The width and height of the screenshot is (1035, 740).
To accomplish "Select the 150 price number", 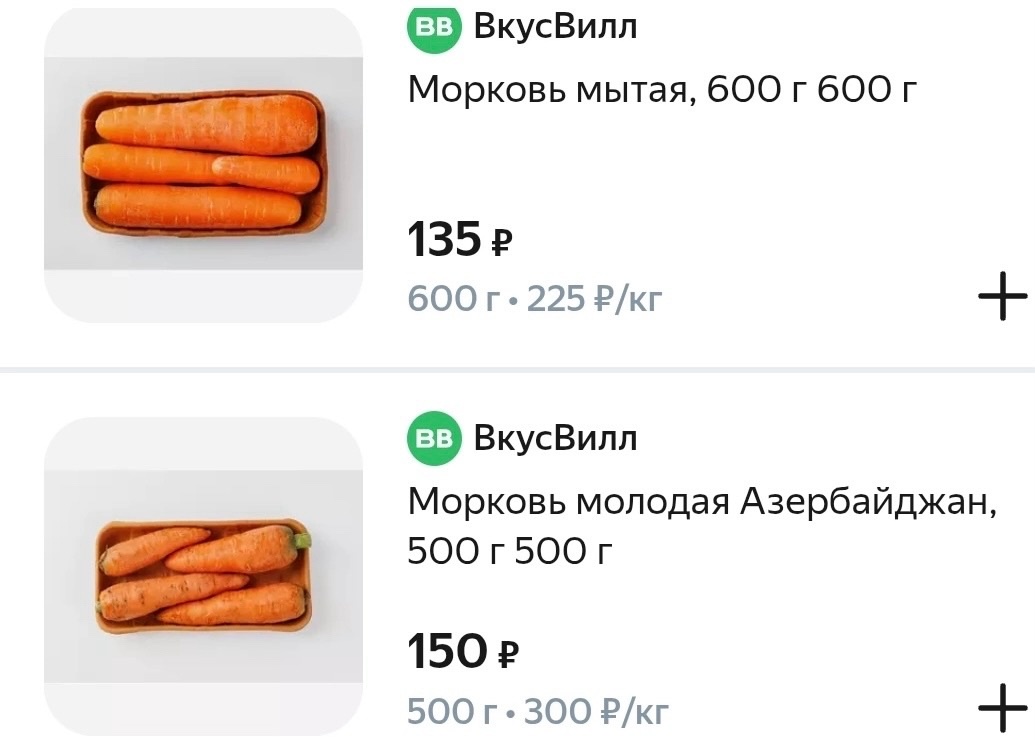I will [447, 653].
